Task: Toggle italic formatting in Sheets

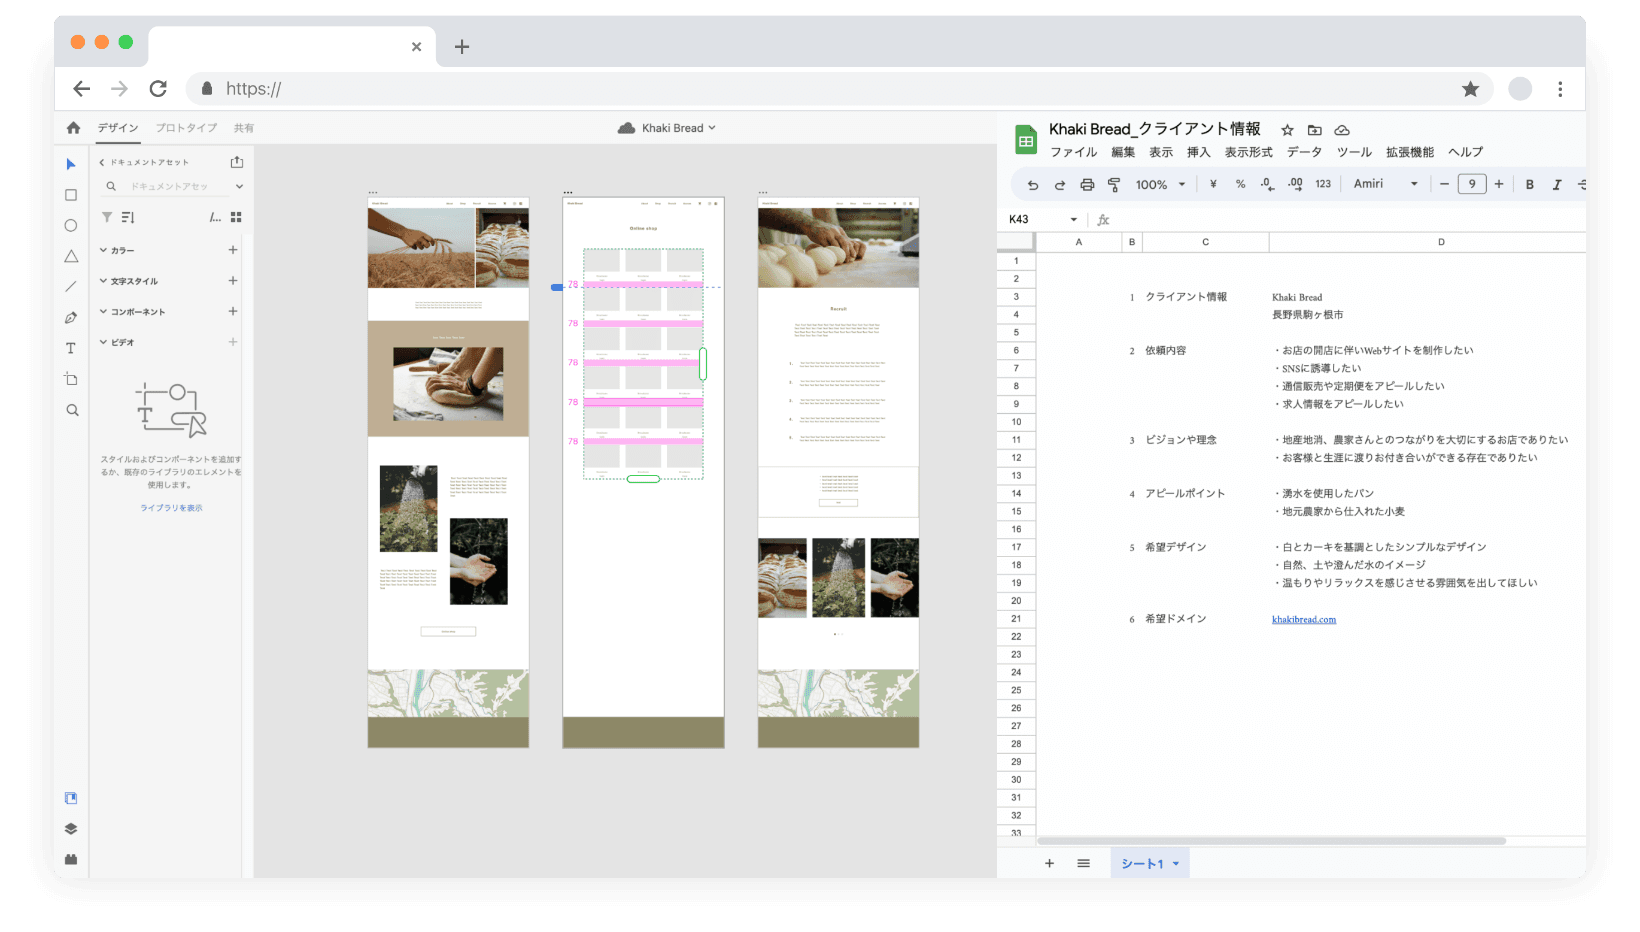Action: [x=1557, y=184]
